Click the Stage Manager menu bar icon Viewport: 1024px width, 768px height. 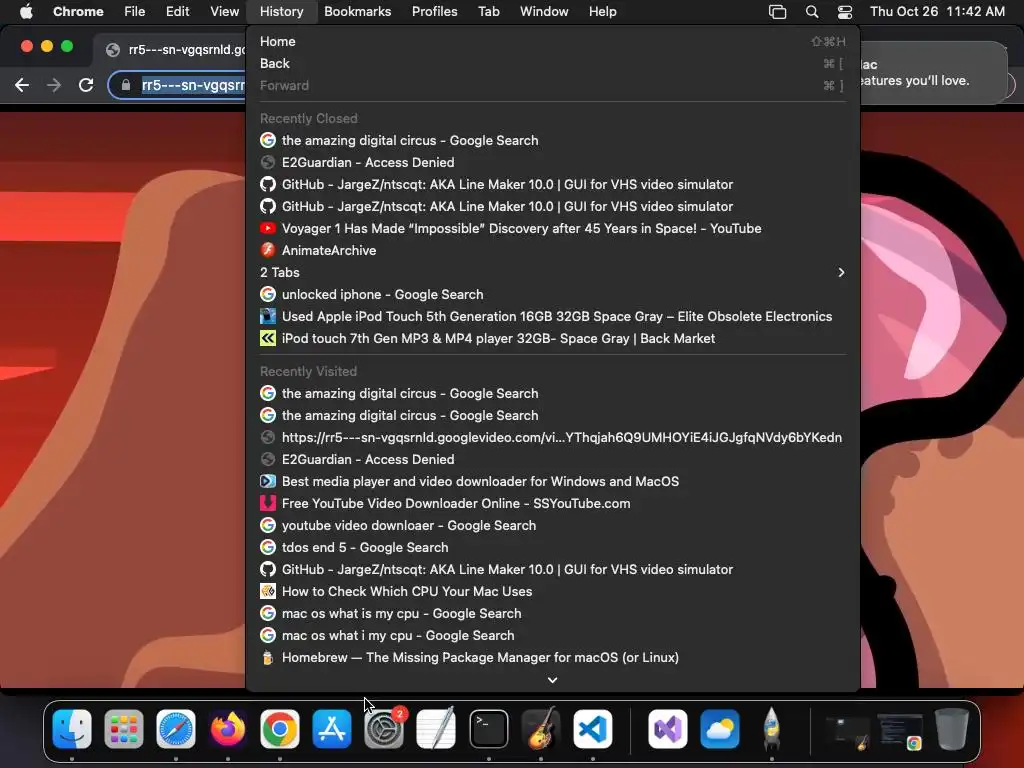point(777,11)
